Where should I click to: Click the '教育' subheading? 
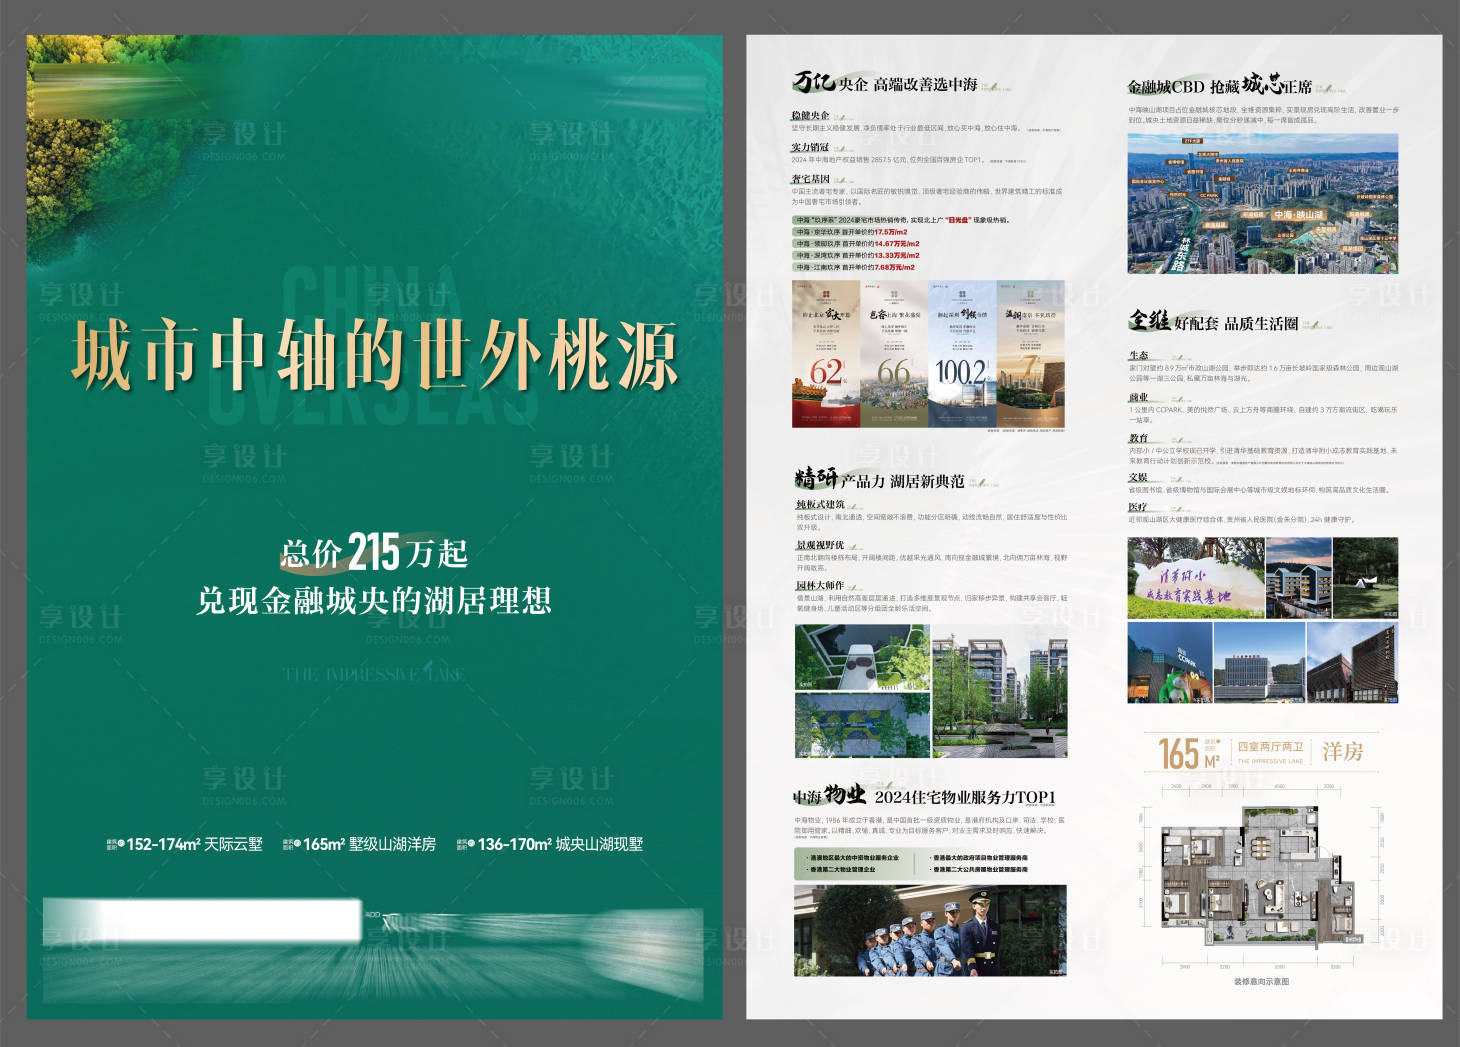pyautogui.click(x=1138, y=439)
